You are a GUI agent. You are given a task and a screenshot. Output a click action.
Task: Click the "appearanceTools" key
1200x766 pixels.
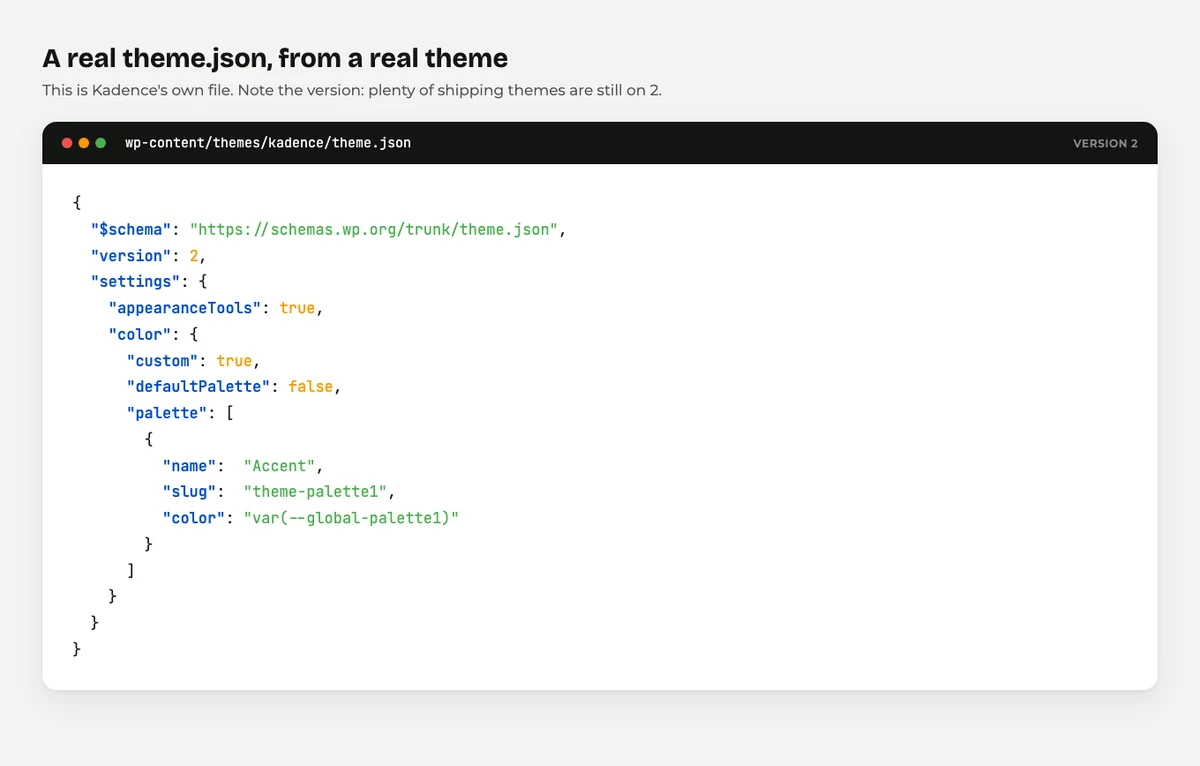pyautogui.click(x=185, y=308)
